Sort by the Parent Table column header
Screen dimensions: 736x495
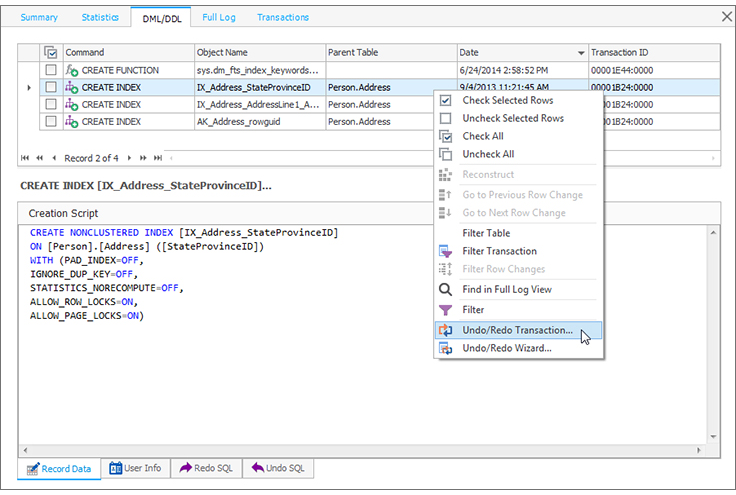(x=391, y=53)
